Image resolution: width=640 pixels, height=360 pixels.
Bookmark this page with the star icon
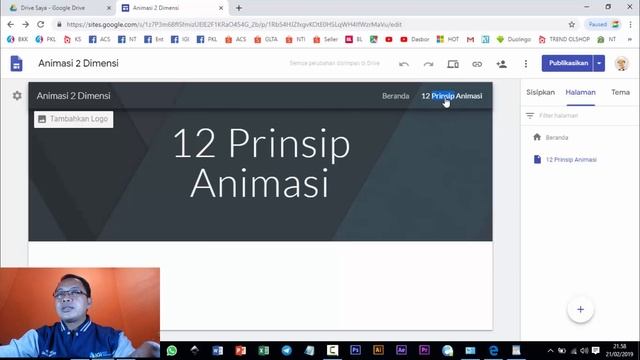[571, 24]
